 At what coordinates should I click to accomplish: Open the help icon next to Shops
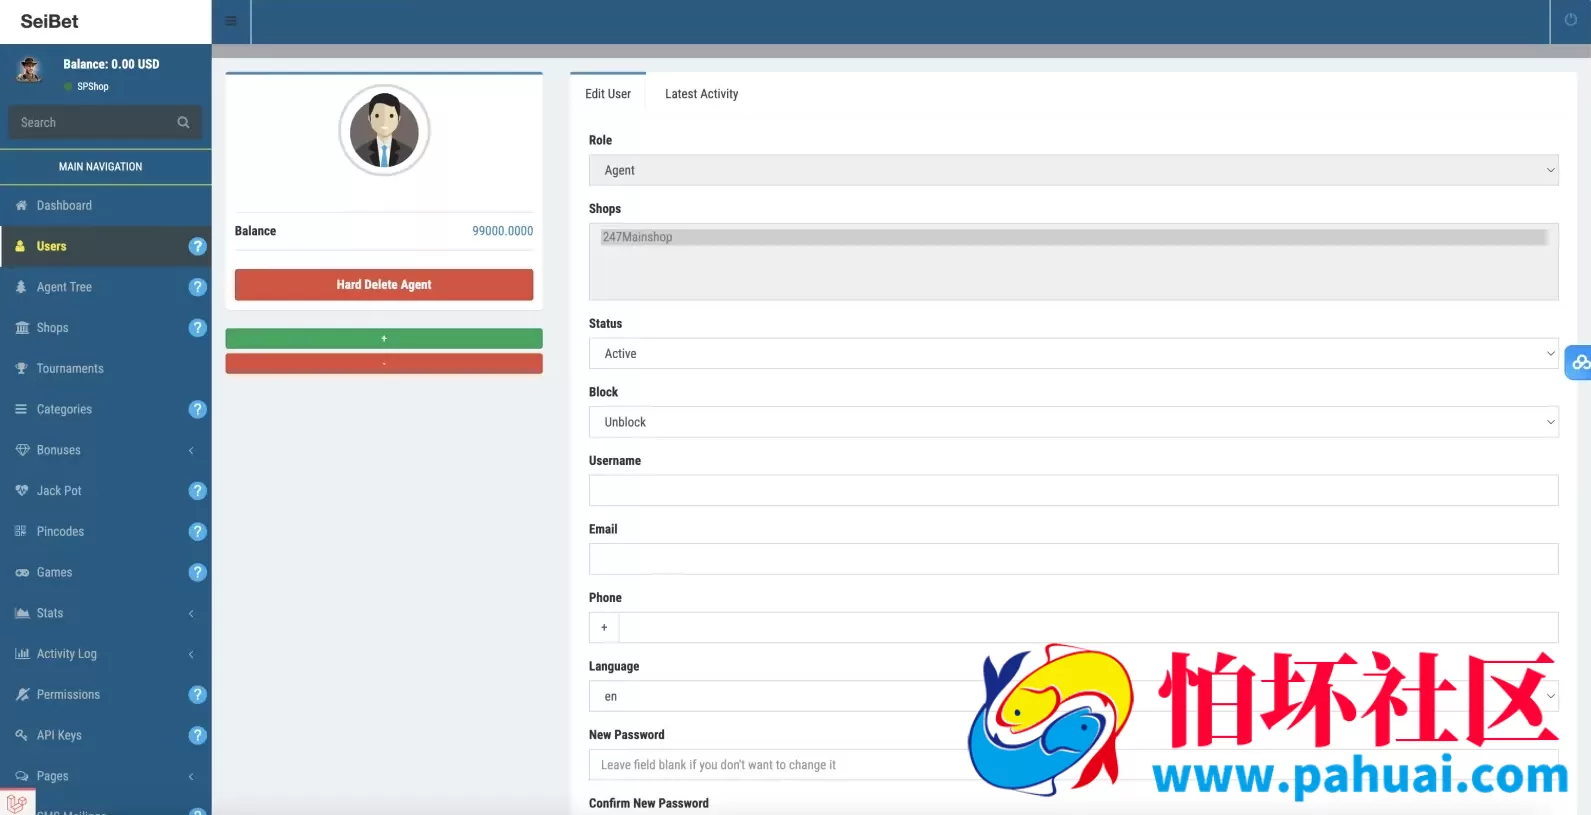pos(198,328)
